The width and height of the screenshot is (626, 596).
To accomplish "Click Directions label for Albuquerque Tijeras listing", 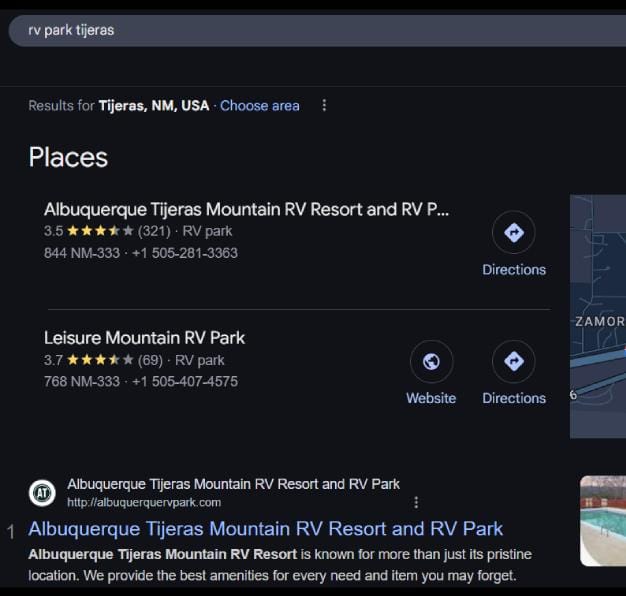I will [x=514, y=270].
